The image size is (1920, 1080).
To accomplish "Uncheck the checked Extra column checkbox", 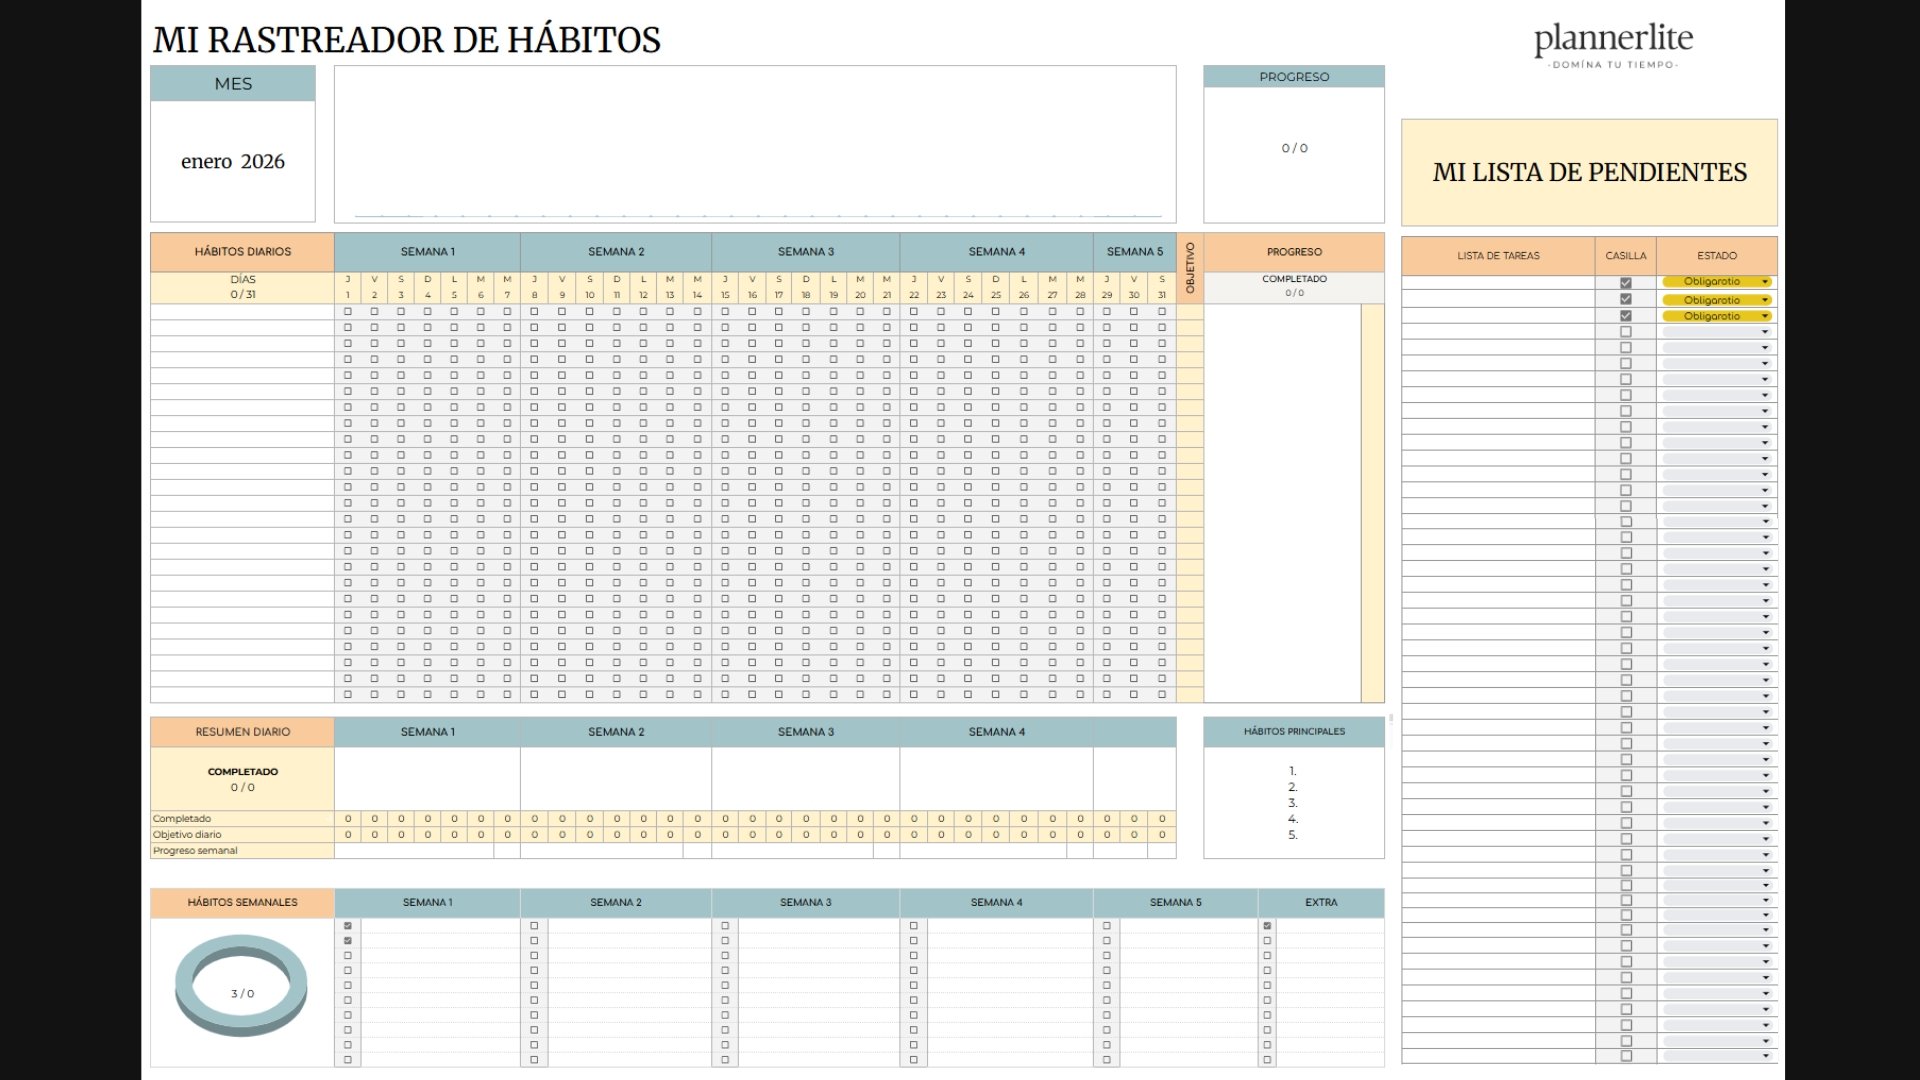I will click(1267, 926).
